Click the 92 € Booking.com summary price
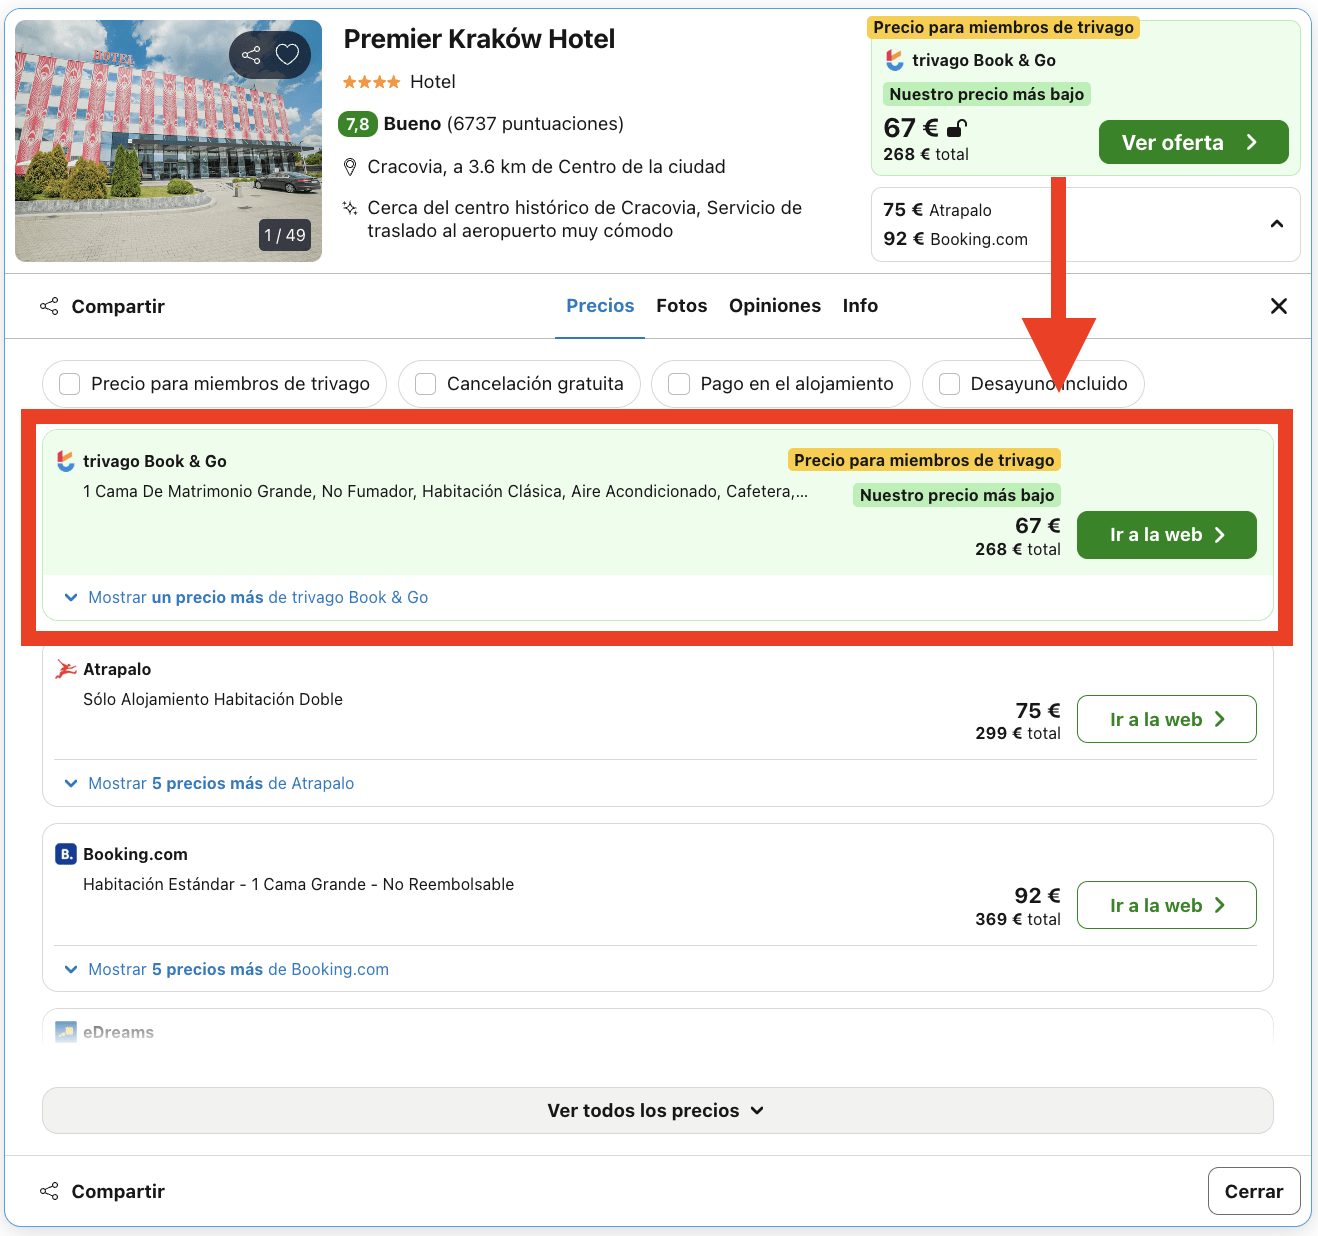This screenshot has width=1318, height=1236. pos(955,239)
